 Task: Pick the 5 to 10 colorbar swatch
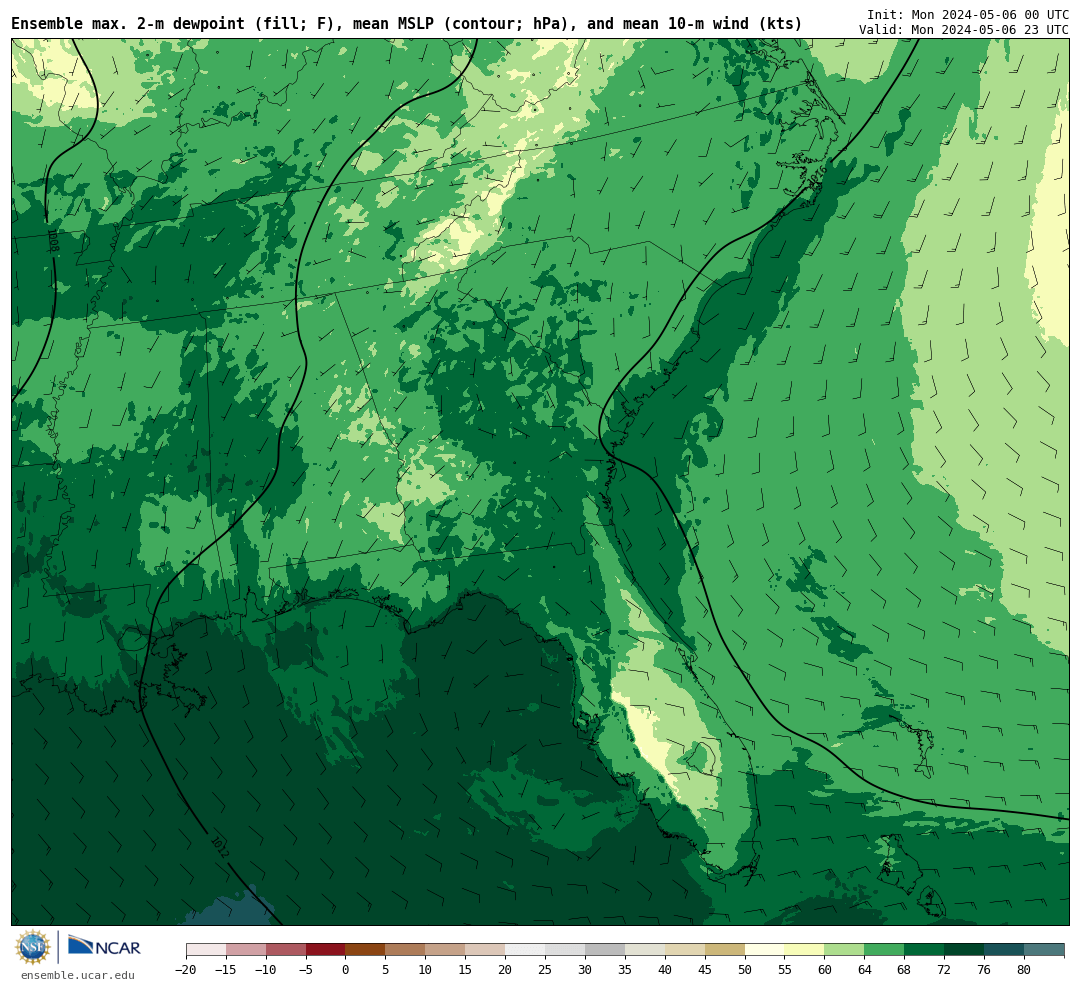point(406,950)
